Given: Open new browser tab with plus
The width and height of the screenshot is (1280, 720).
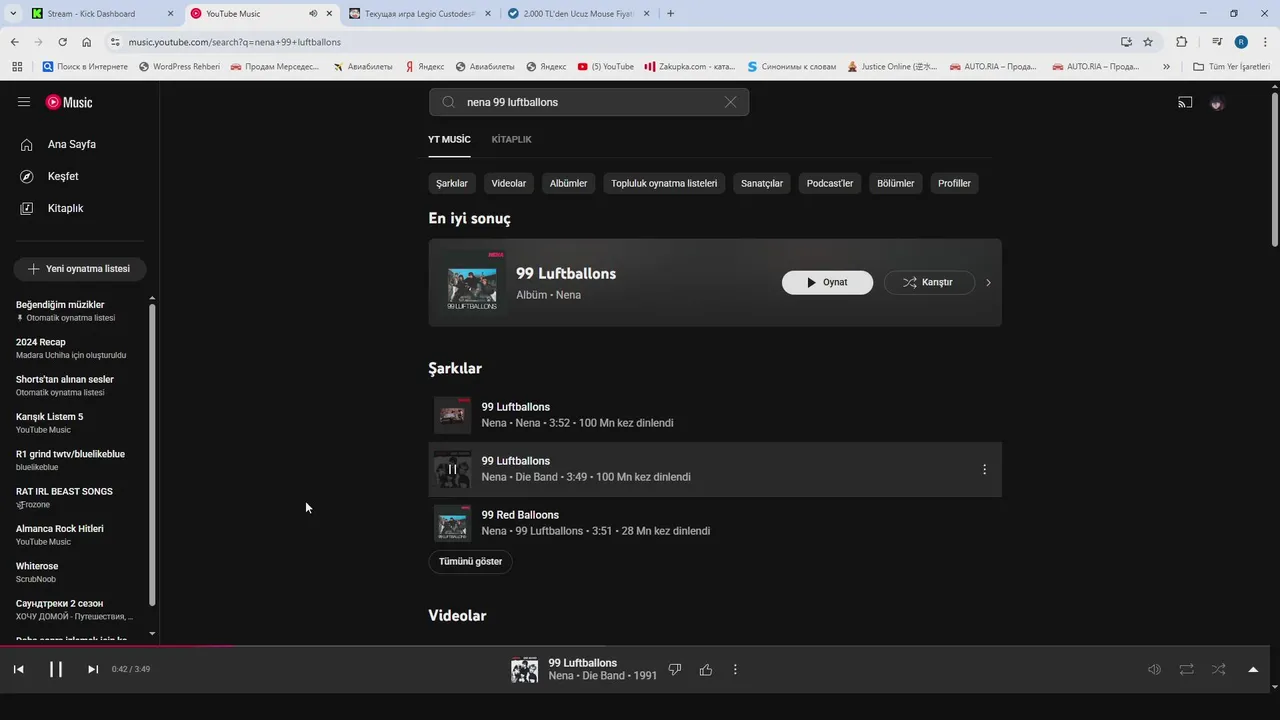Looking at the screenshot, I should [670, 14].
